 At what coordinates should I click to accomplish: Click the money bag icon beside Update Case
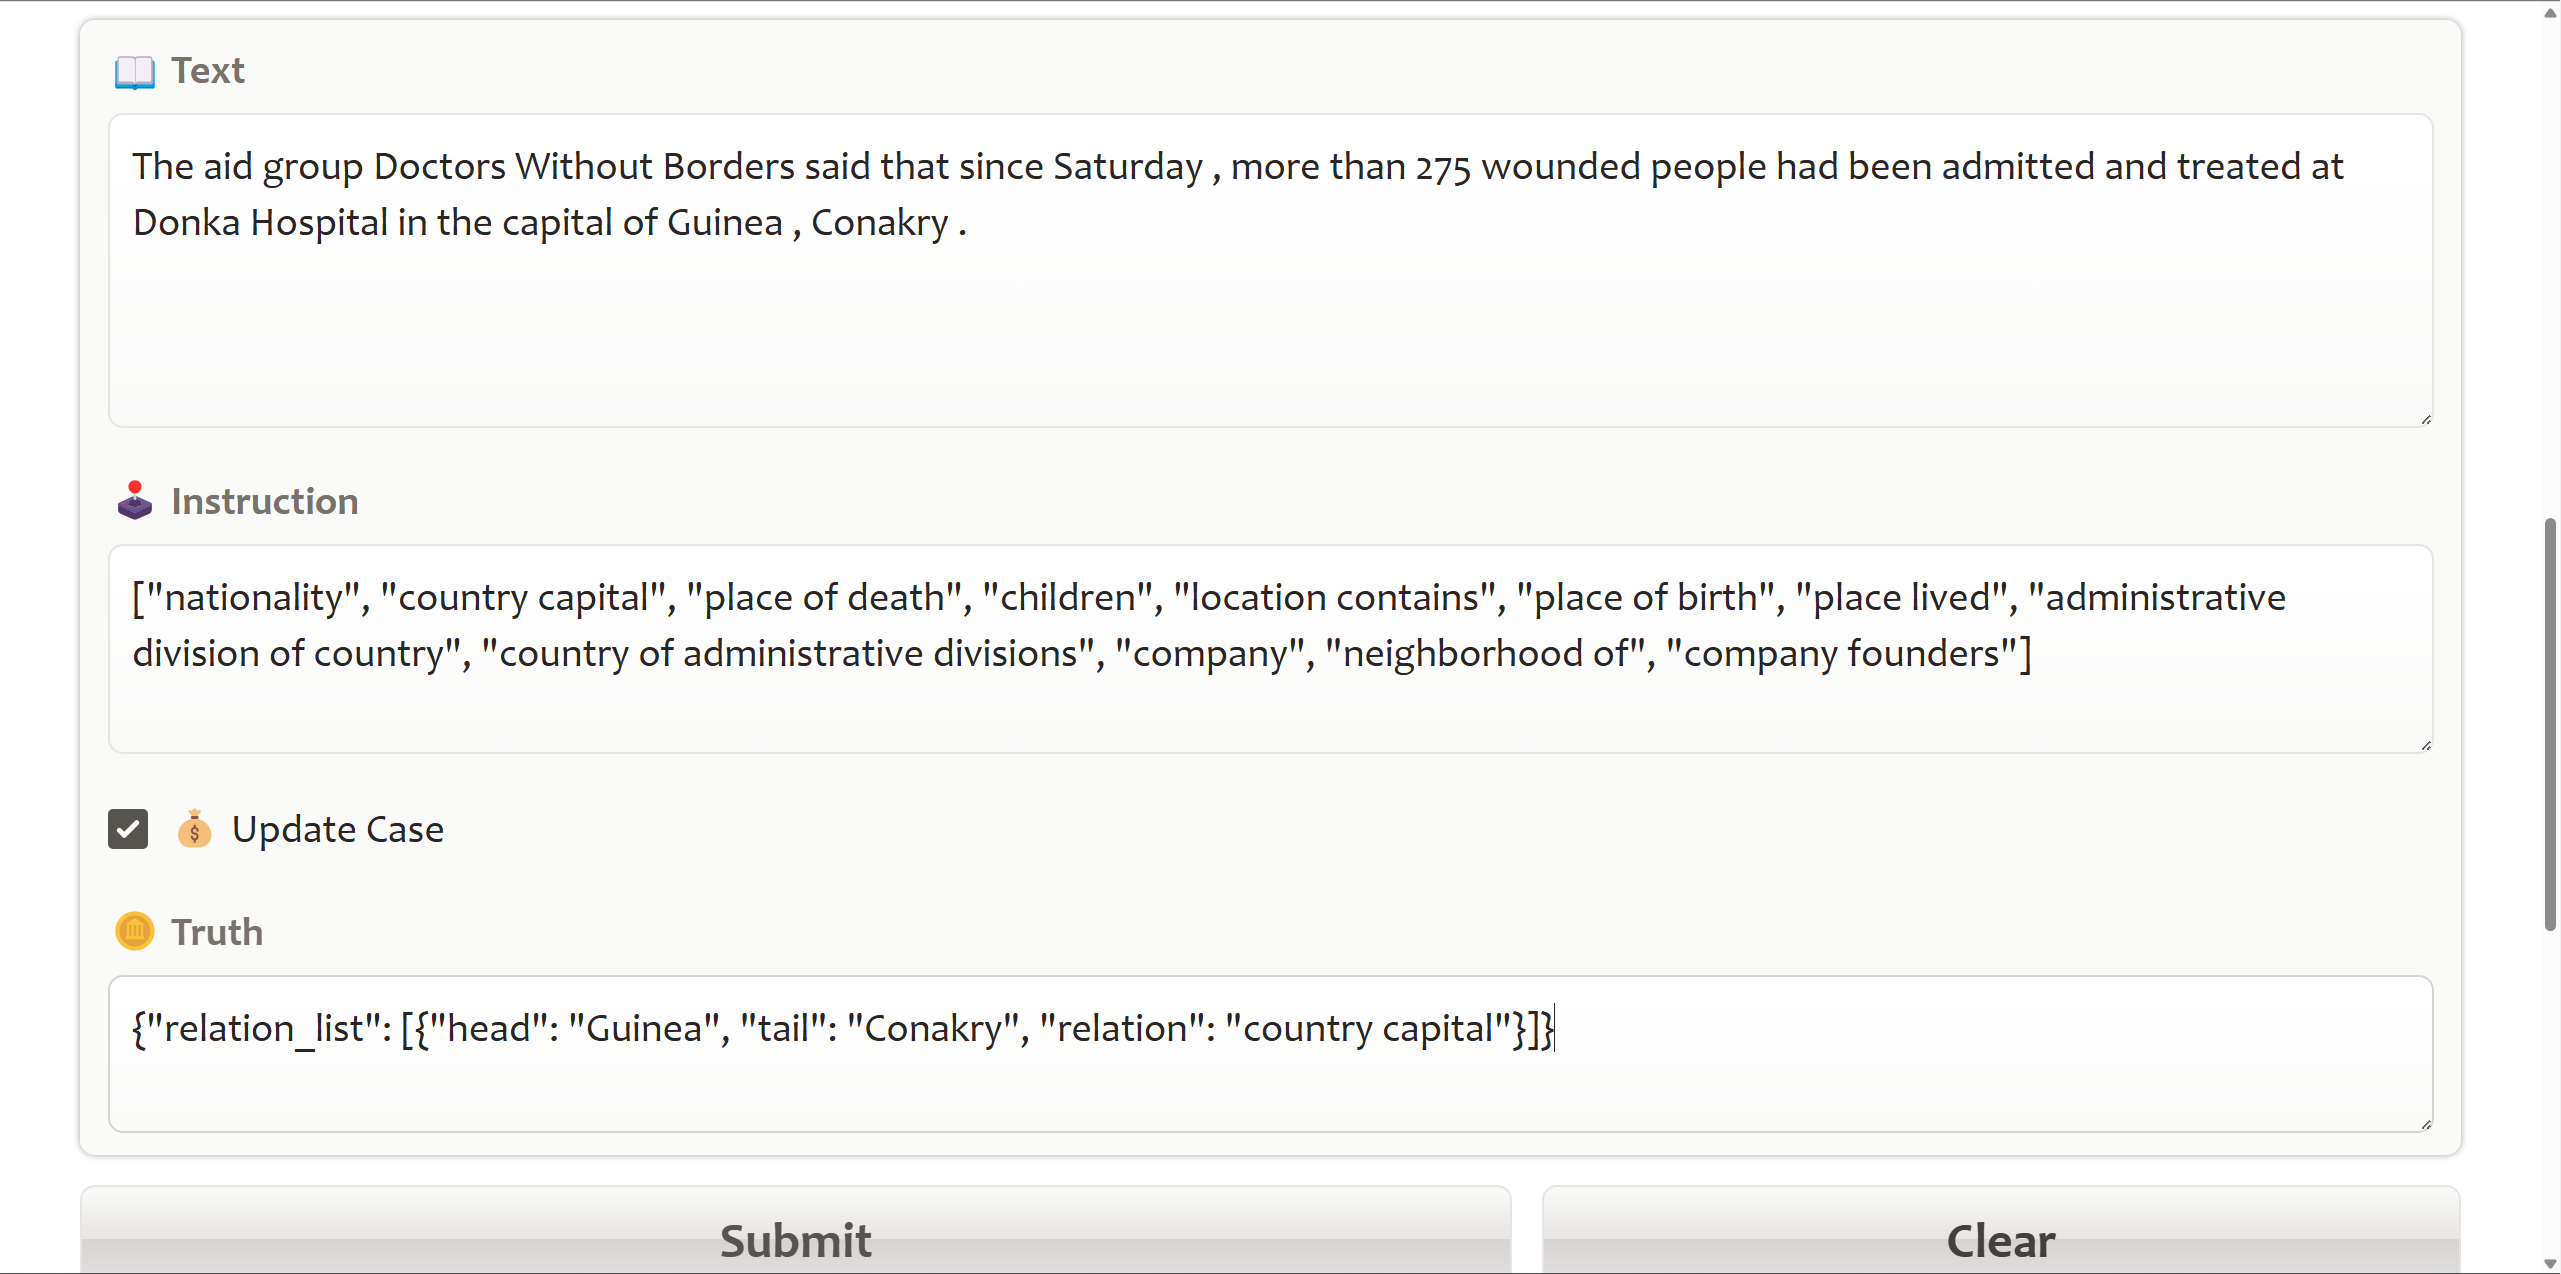tap(194, 829)
